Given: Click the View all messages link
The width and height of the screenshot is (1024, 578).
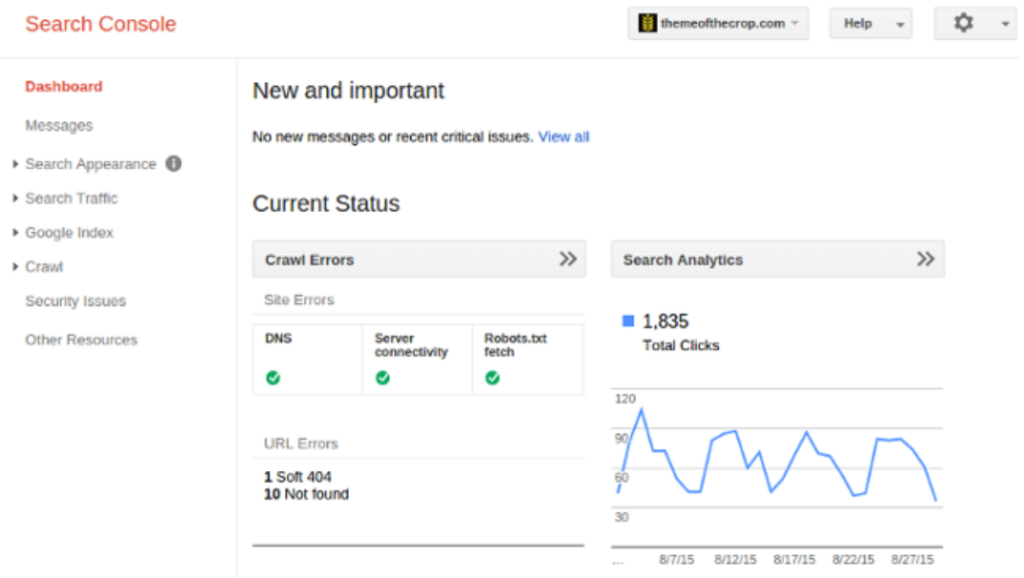Looking at the screenshot, I should [564, 136].
